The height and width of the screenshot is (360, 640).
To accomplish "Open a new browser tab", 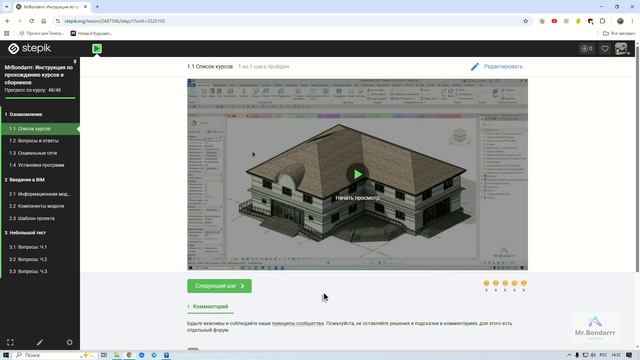I will coord(97,7).
